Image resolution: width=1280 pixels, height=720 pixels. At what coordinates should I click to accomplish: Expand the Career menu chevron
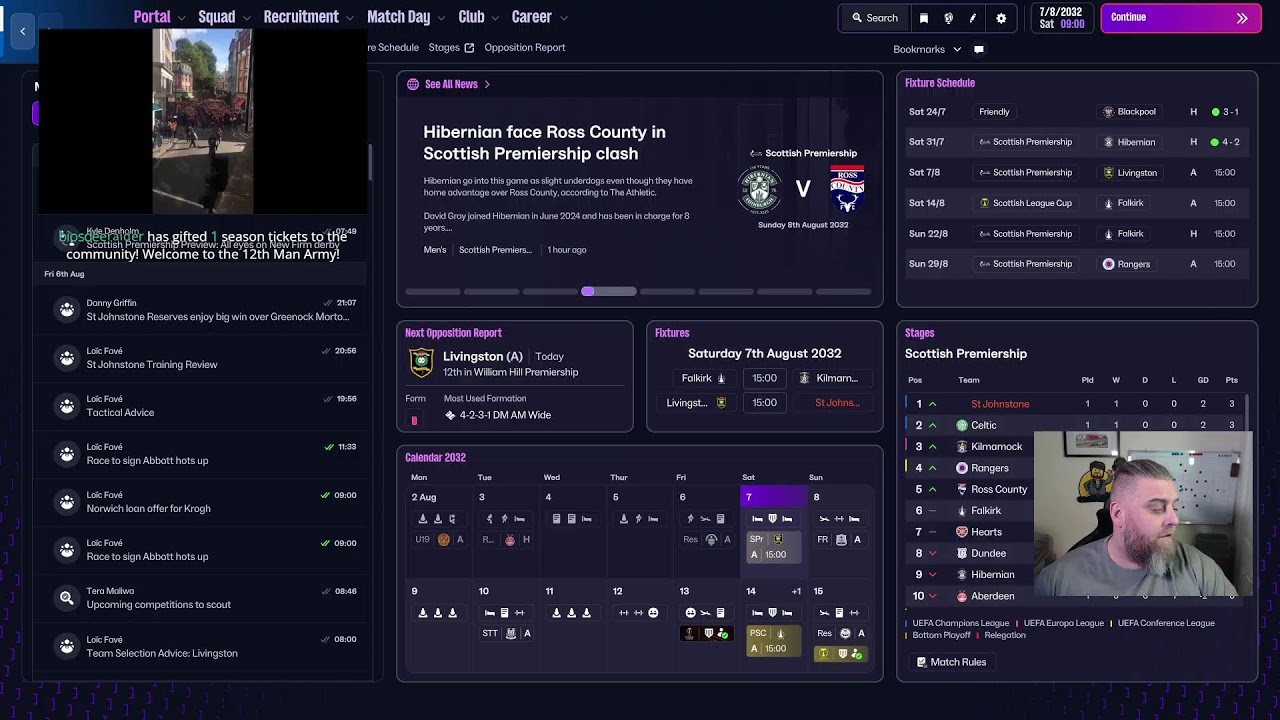[563, 18]
